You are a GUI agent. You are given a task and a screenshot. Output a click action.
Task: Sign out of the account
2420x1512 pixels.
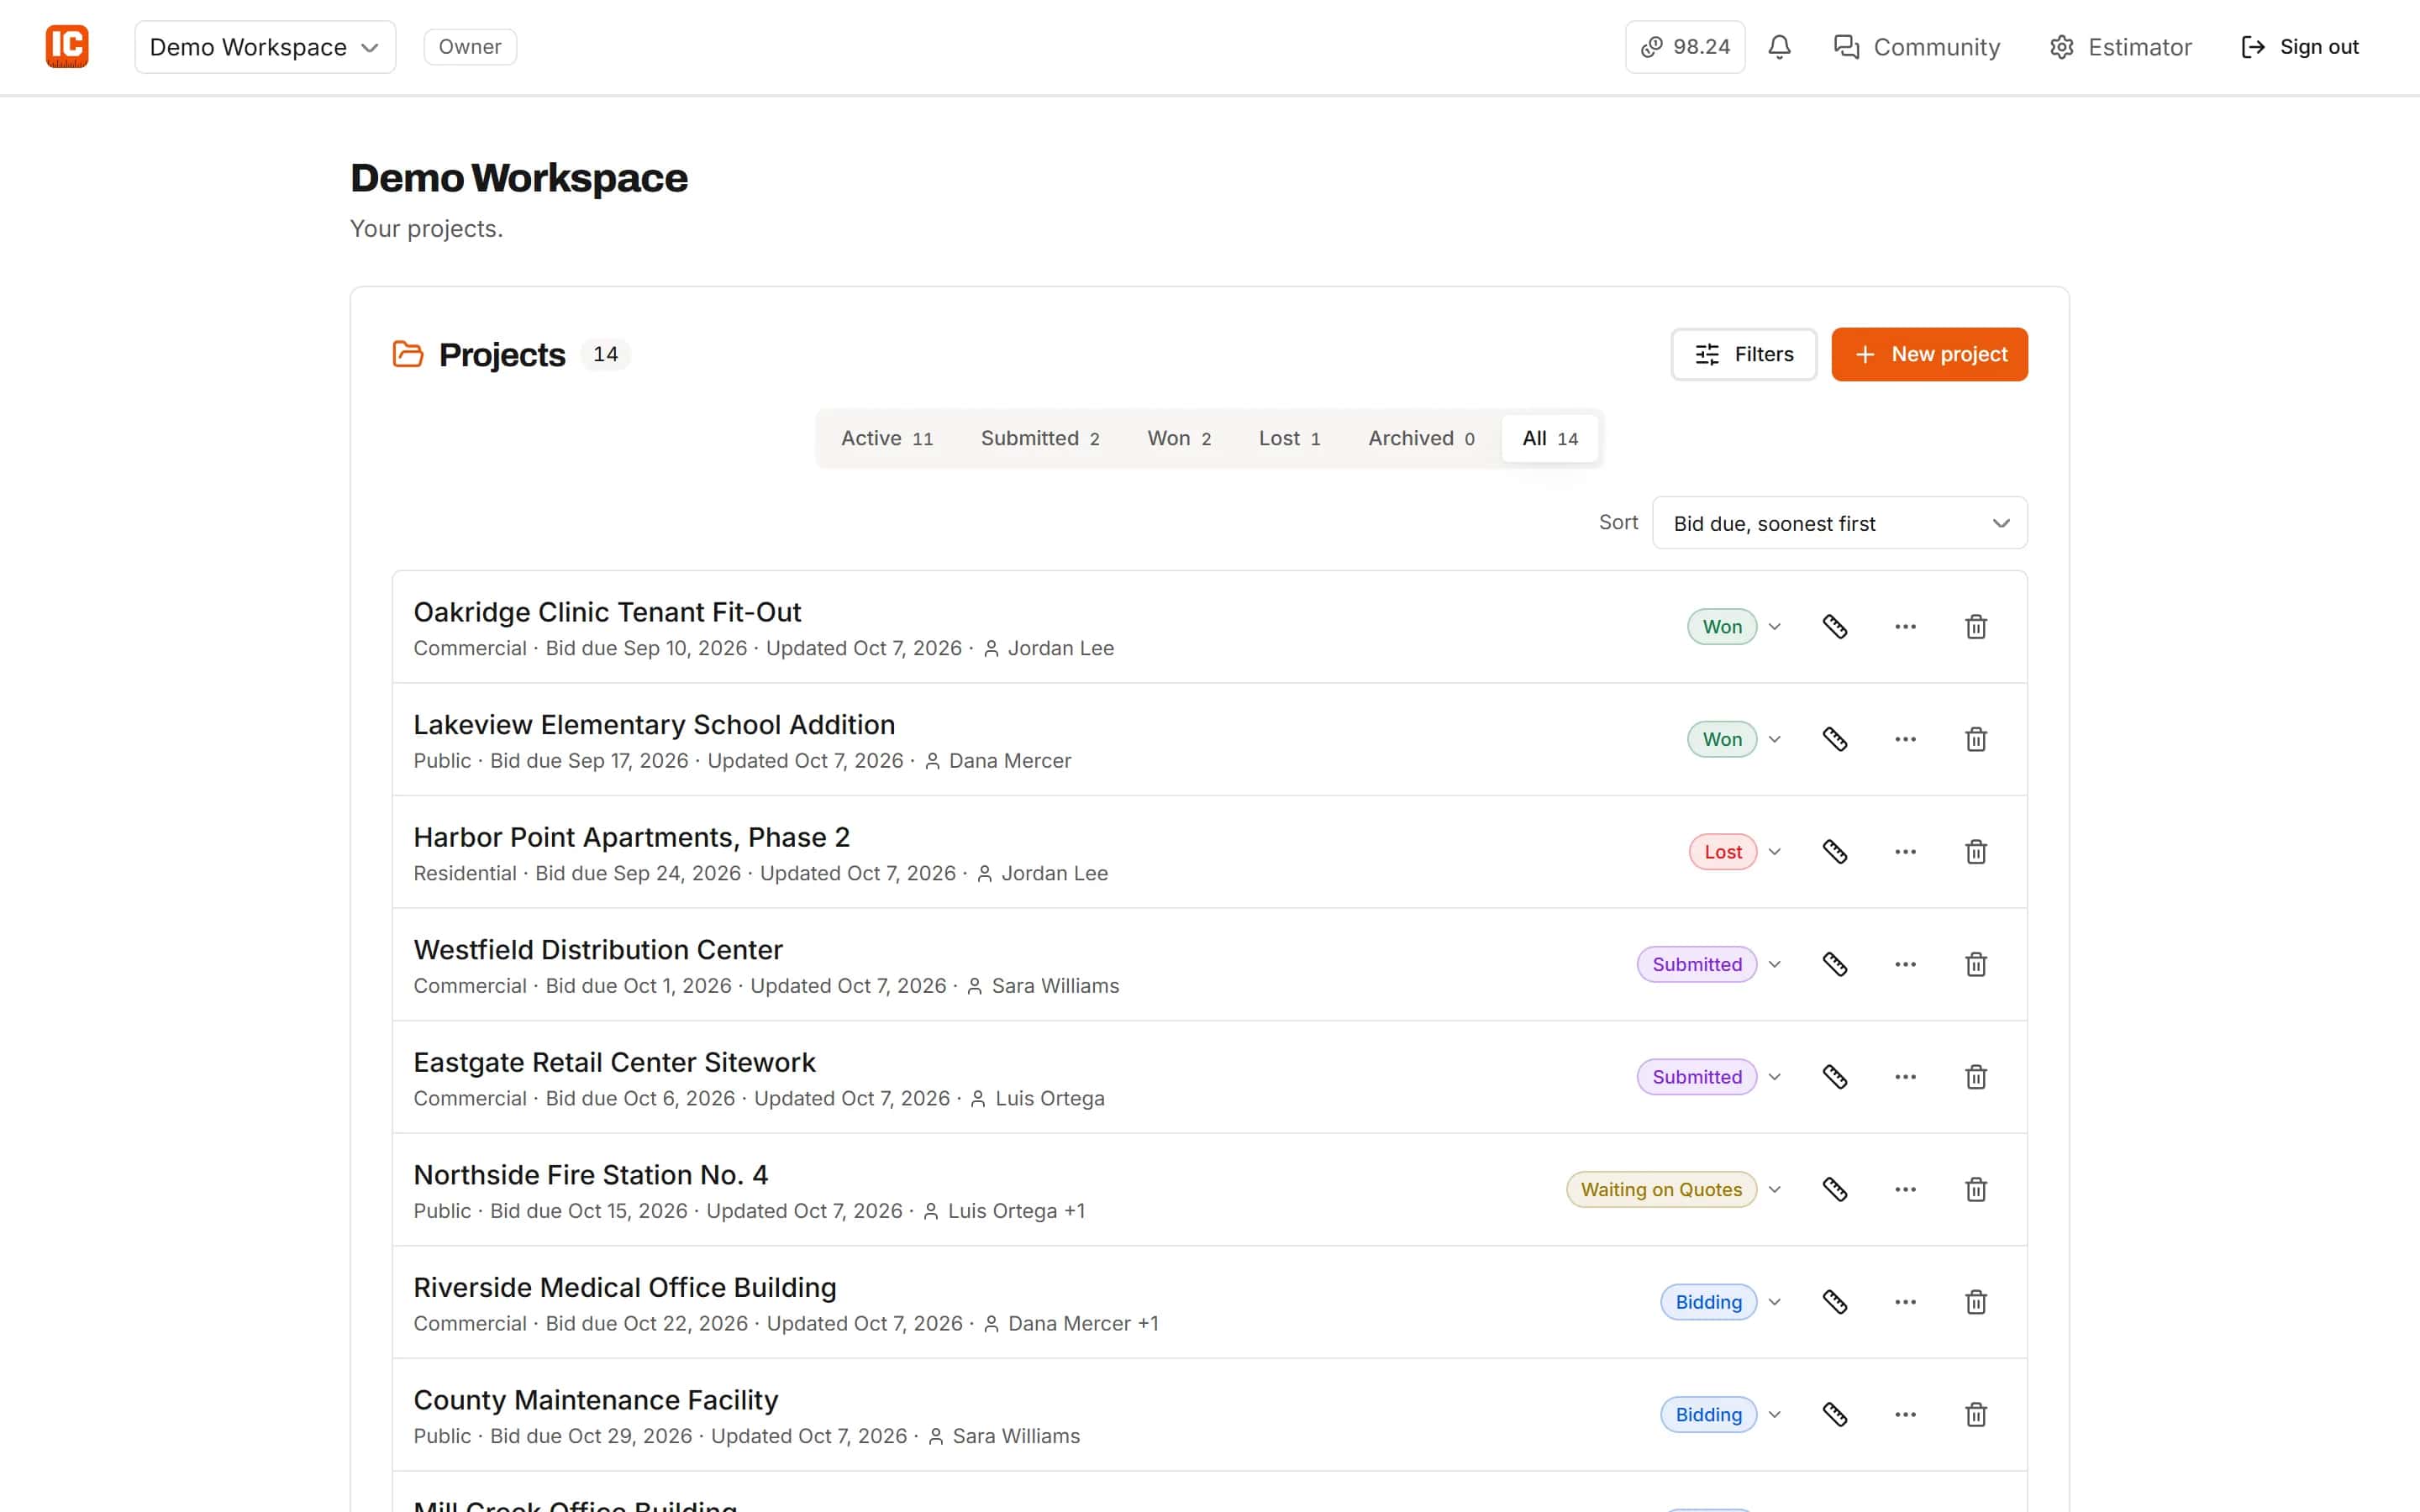[2299, 47]
